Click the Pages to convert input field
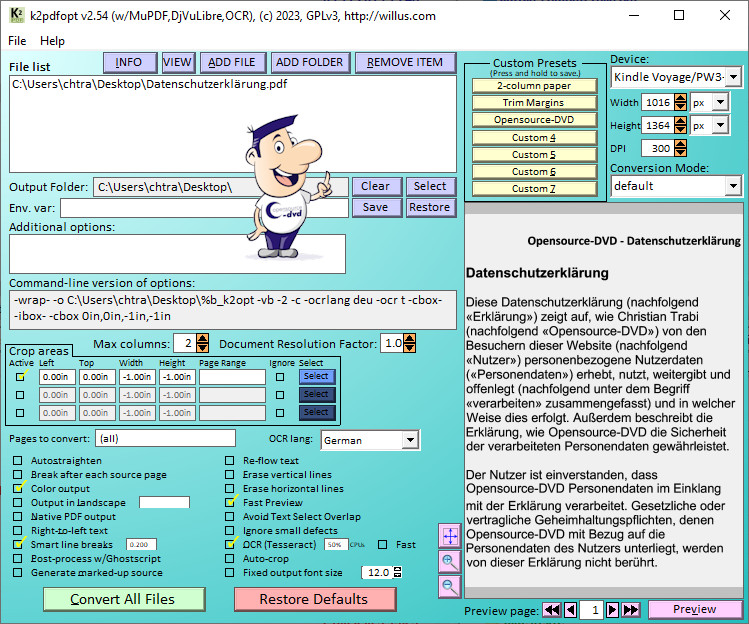The height and width of the screenshot is (624, 749). pos(165,438)
